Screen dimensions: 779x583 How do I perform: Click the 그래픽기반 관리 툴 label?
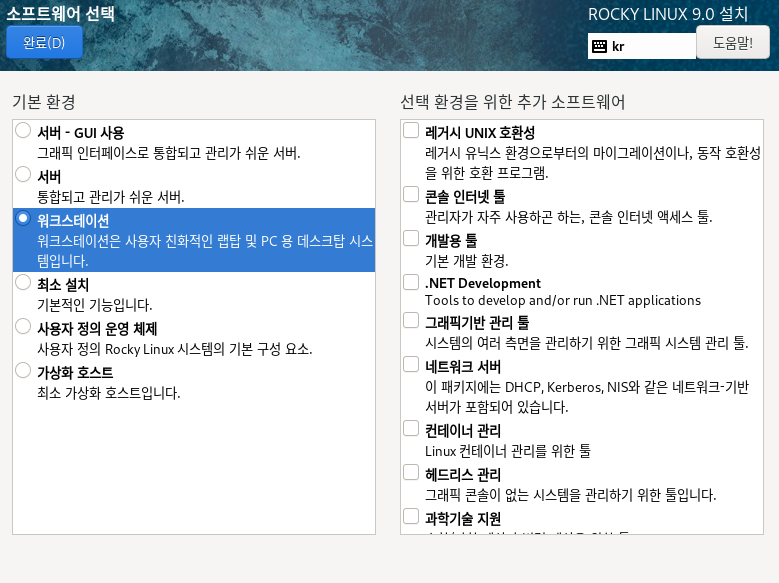(477, 323)
